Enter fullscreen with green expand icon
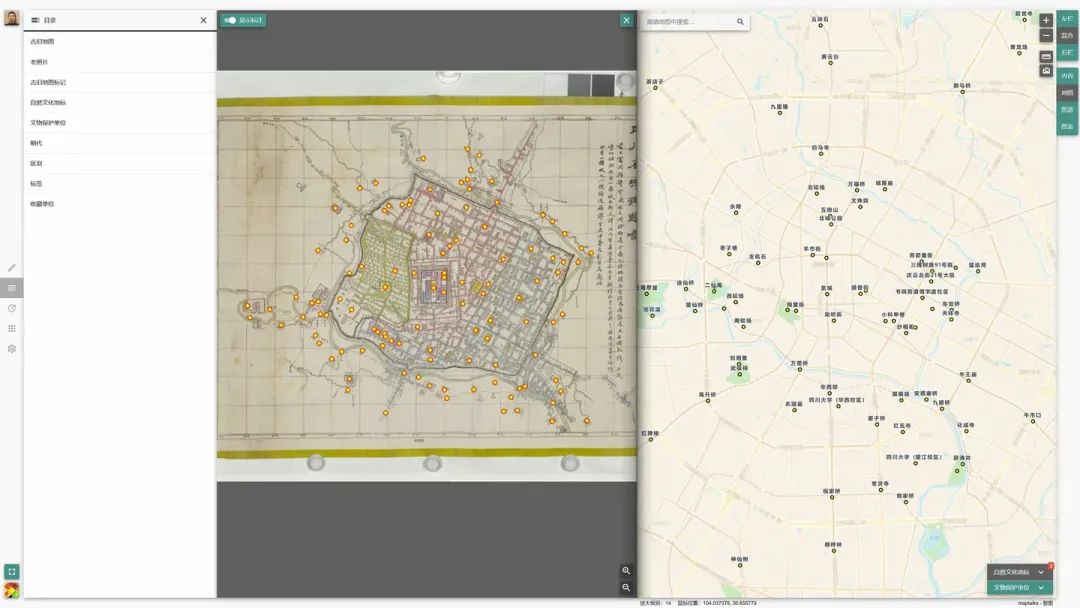This screenshot has height=608, width=1080. (x=12, y=572)
